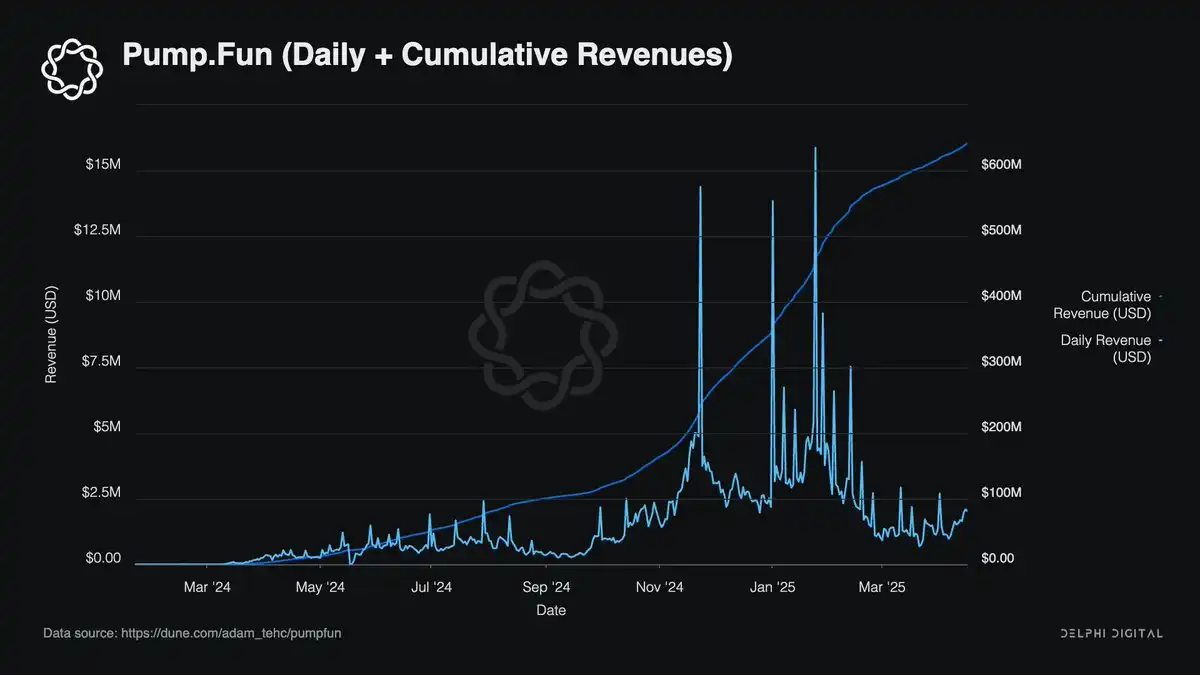The image size is (1200, 675).
Task: Click the tallest daily revenue spike above $15M
Action: 815,150
